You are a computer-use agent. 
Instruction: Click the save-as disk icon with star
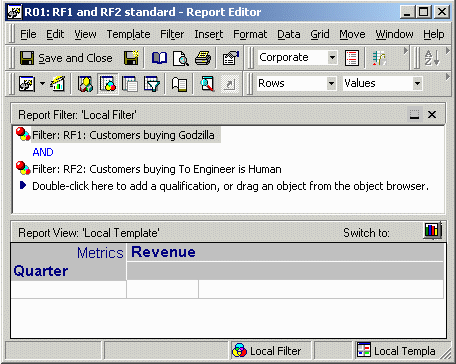click(x=131, y=58)
